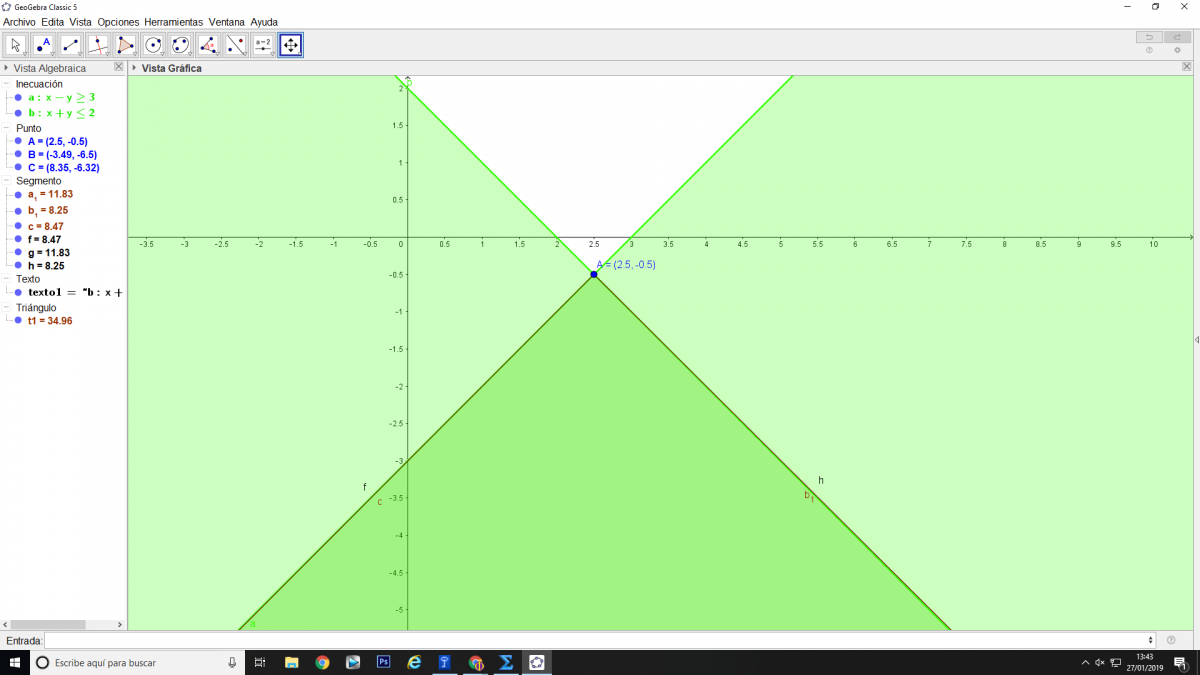Viewport: 1200px width, 675px height.
Task: Choose the Line through two points tool
Action: (x=71, y=45)
